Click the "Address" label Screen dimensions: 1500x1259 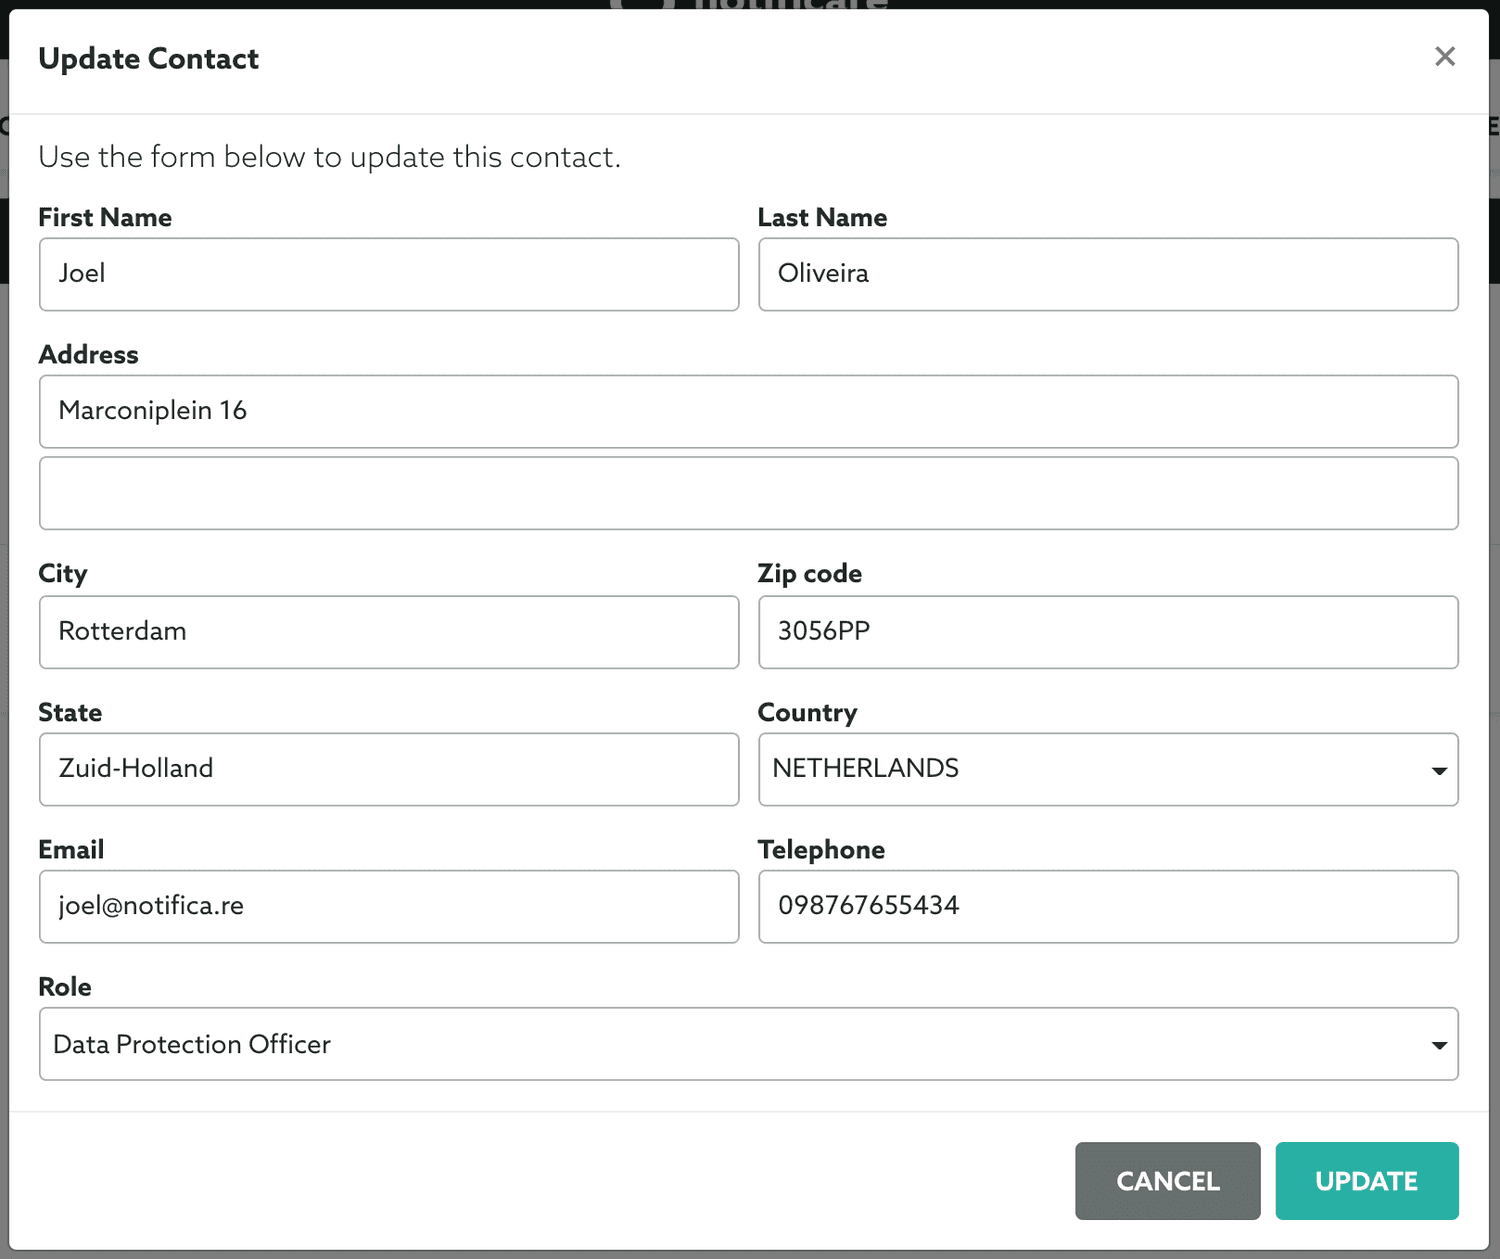88,354
